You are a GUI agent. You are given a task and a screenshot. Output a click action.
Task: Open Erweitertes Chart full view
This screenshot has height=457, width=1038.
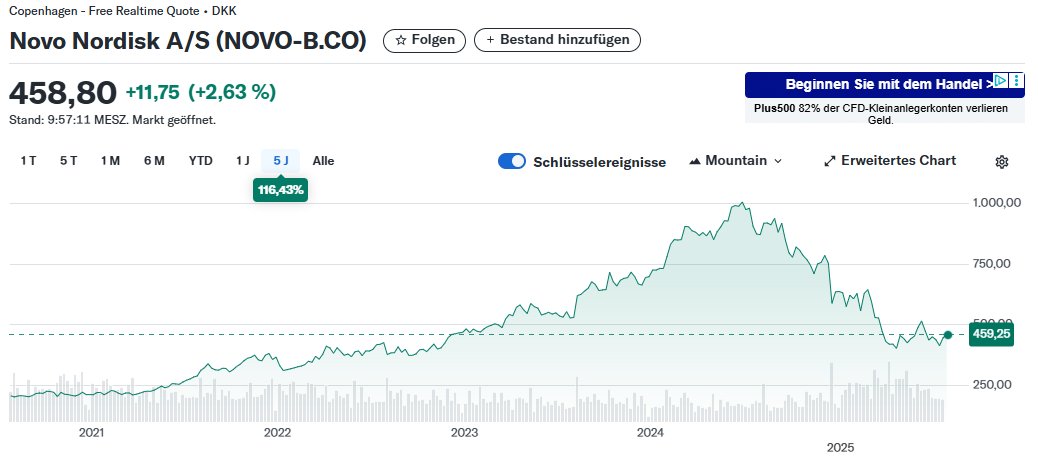click(x=890, y=161)
